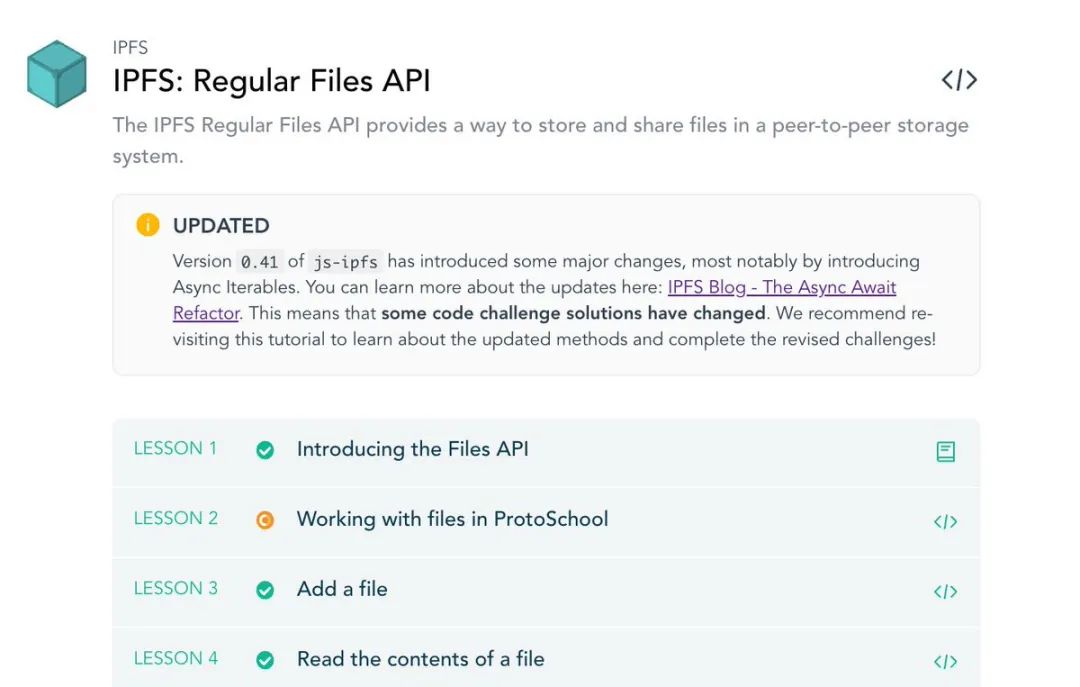
Task: Click the orange info icon next to UPDATED
Action: [x=147, y=225]
